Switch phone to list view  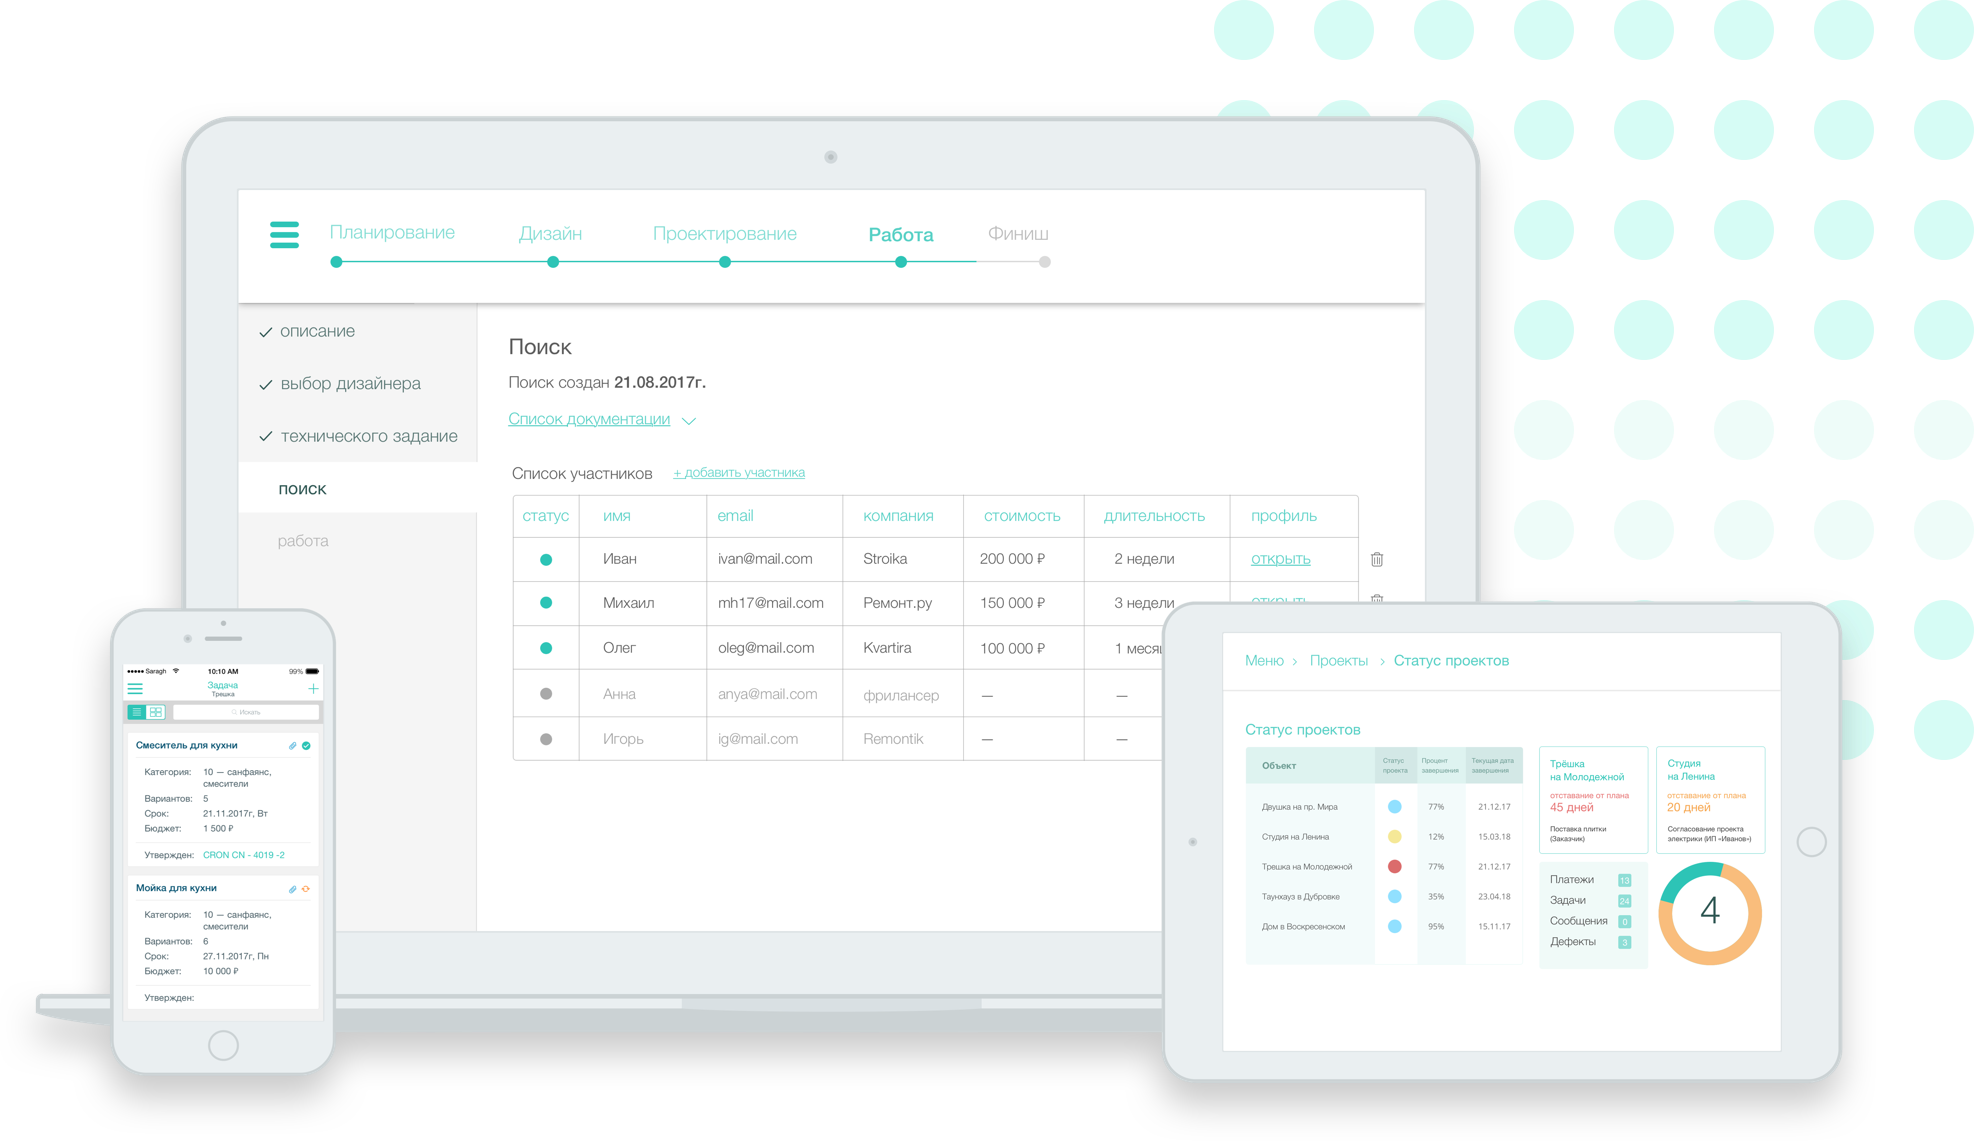point(137,712)
